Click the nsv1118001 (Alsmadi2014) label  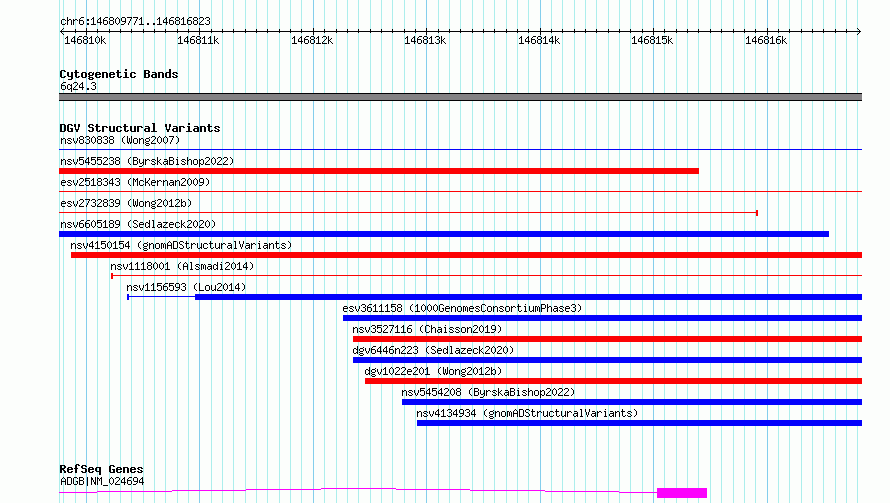tap(182, 266)
